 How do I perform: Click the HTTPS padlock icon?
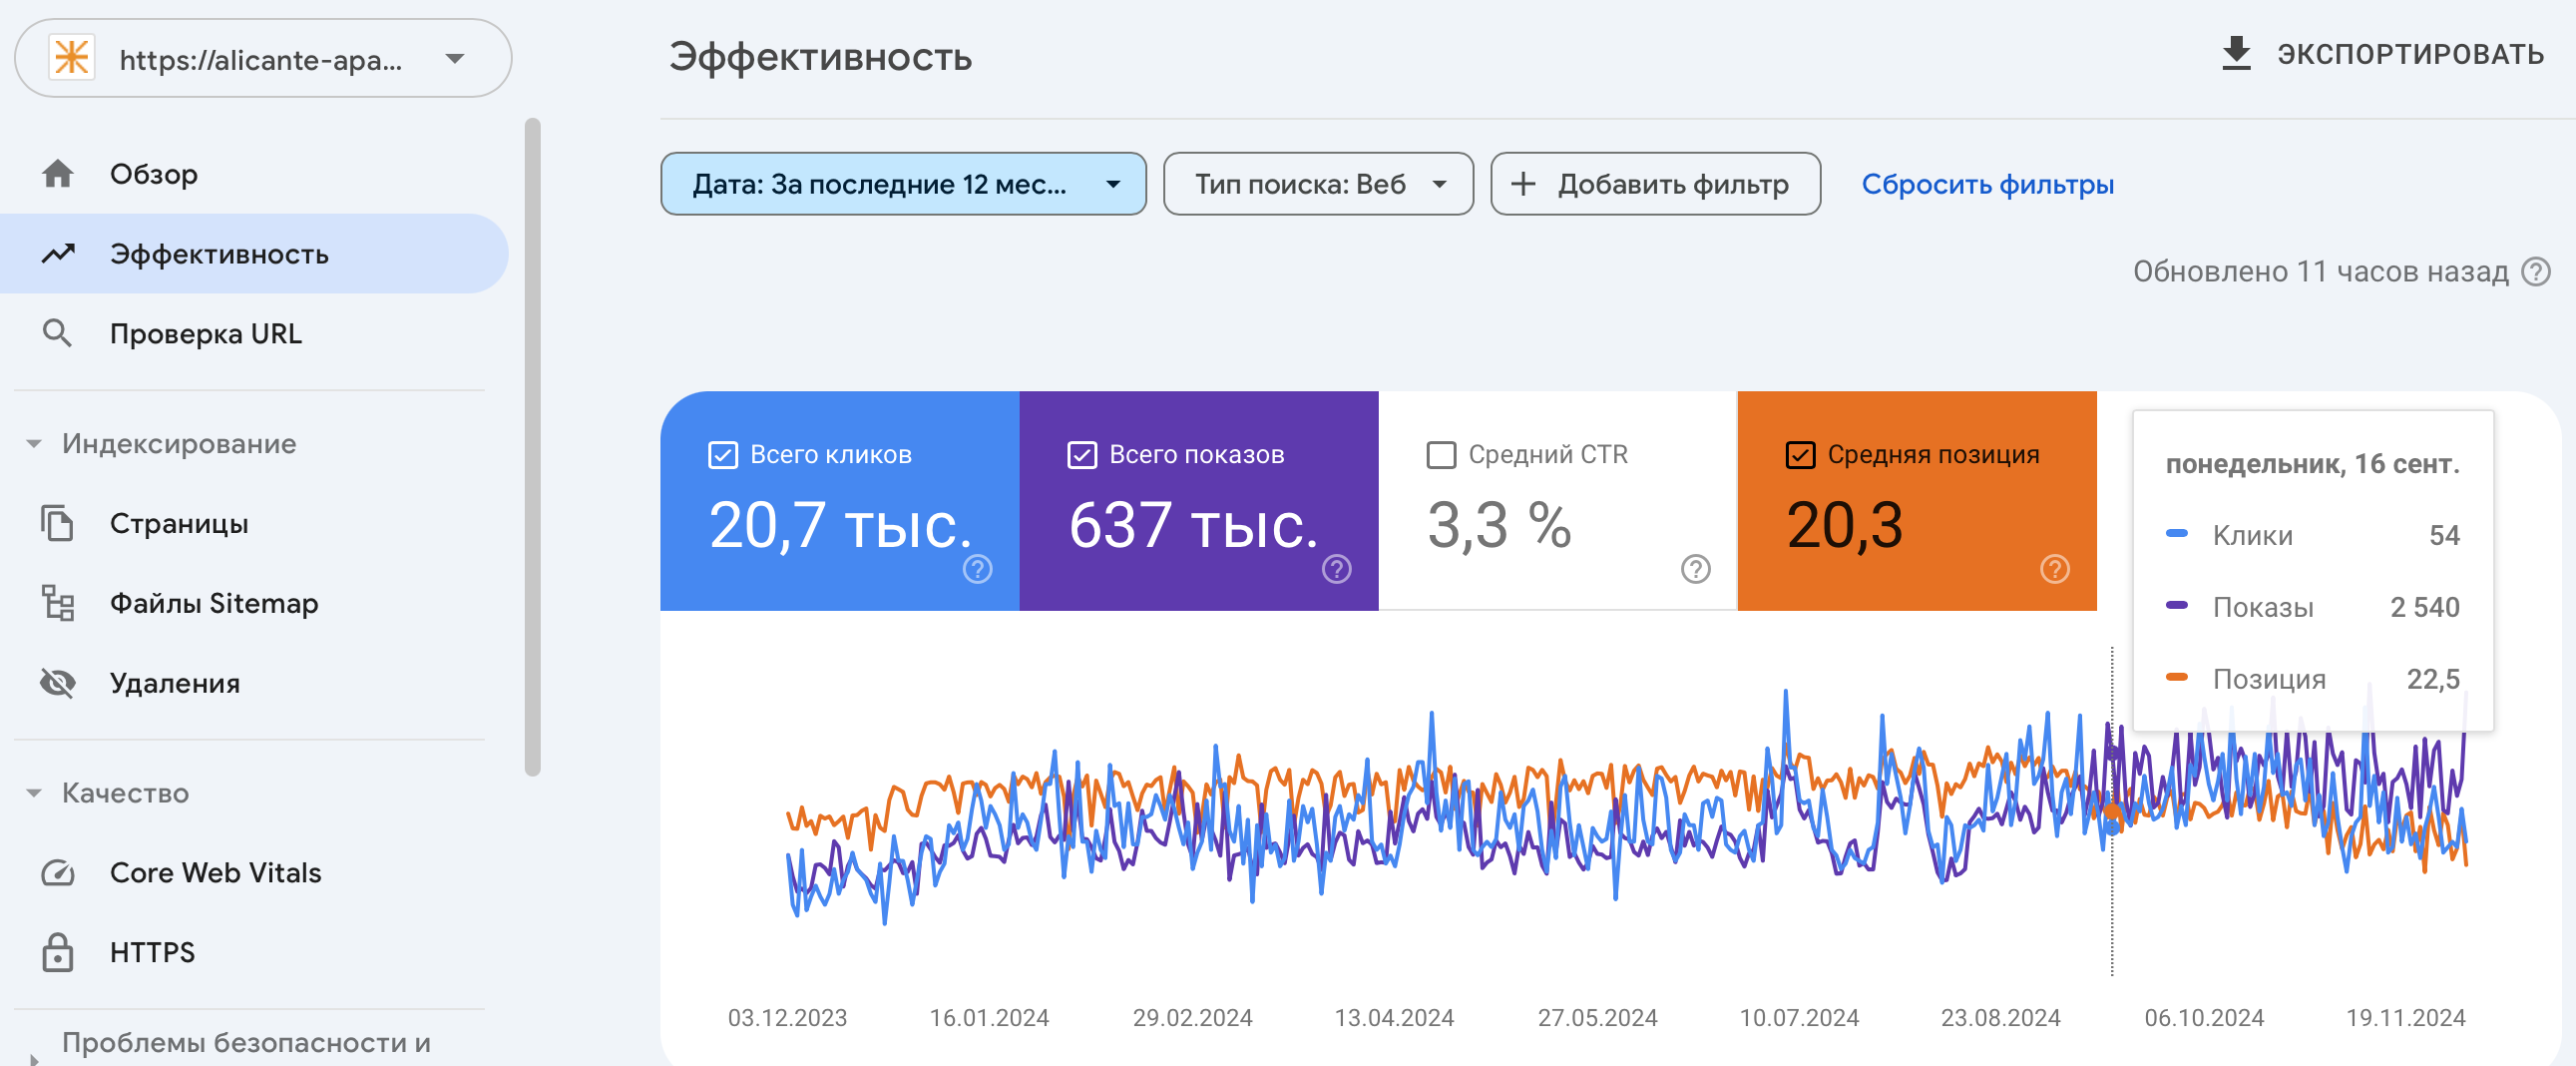tap(58, 952)
